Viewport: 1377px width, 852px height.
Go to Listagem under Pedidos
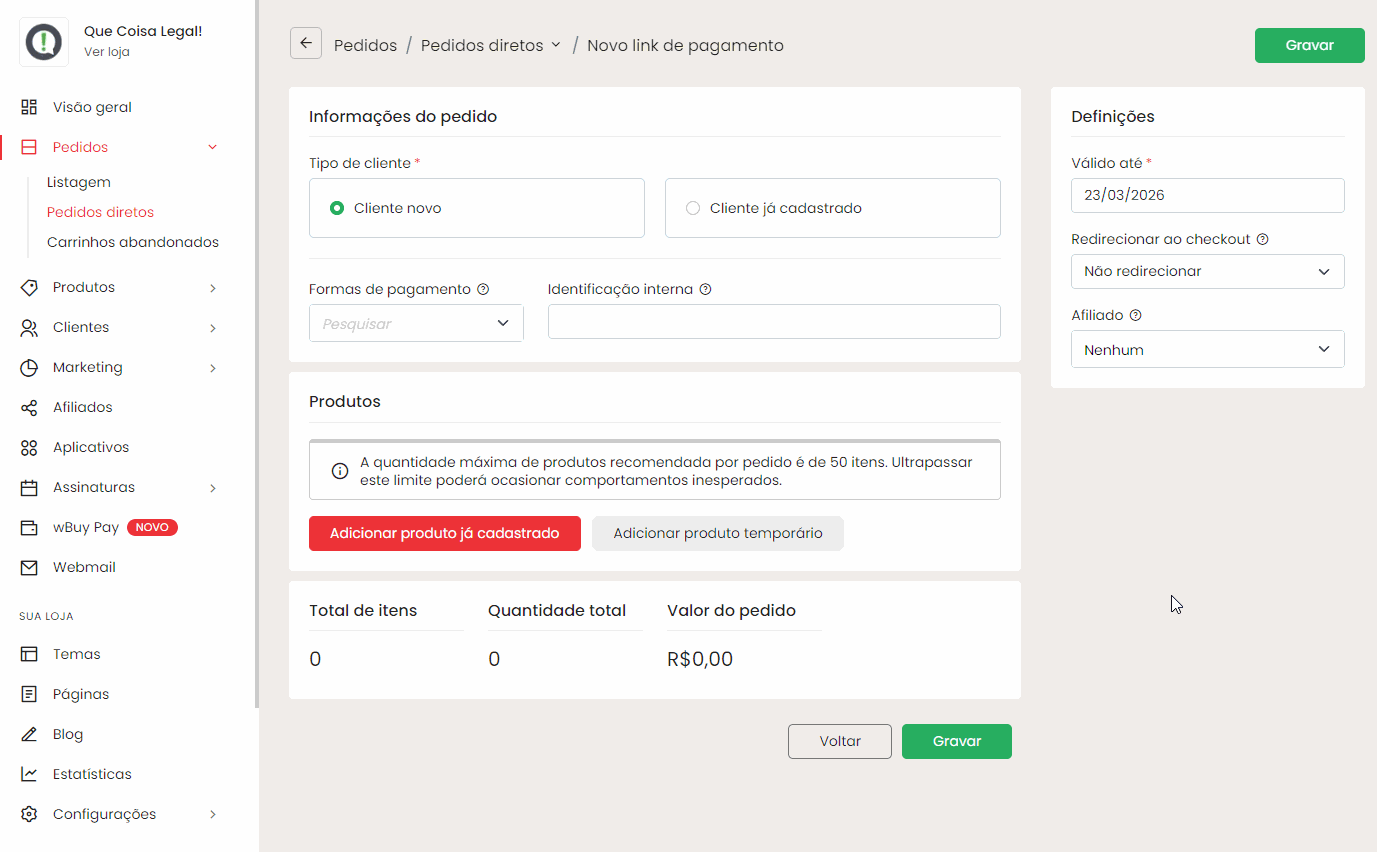pyautogui.click(x=79, y=182)
